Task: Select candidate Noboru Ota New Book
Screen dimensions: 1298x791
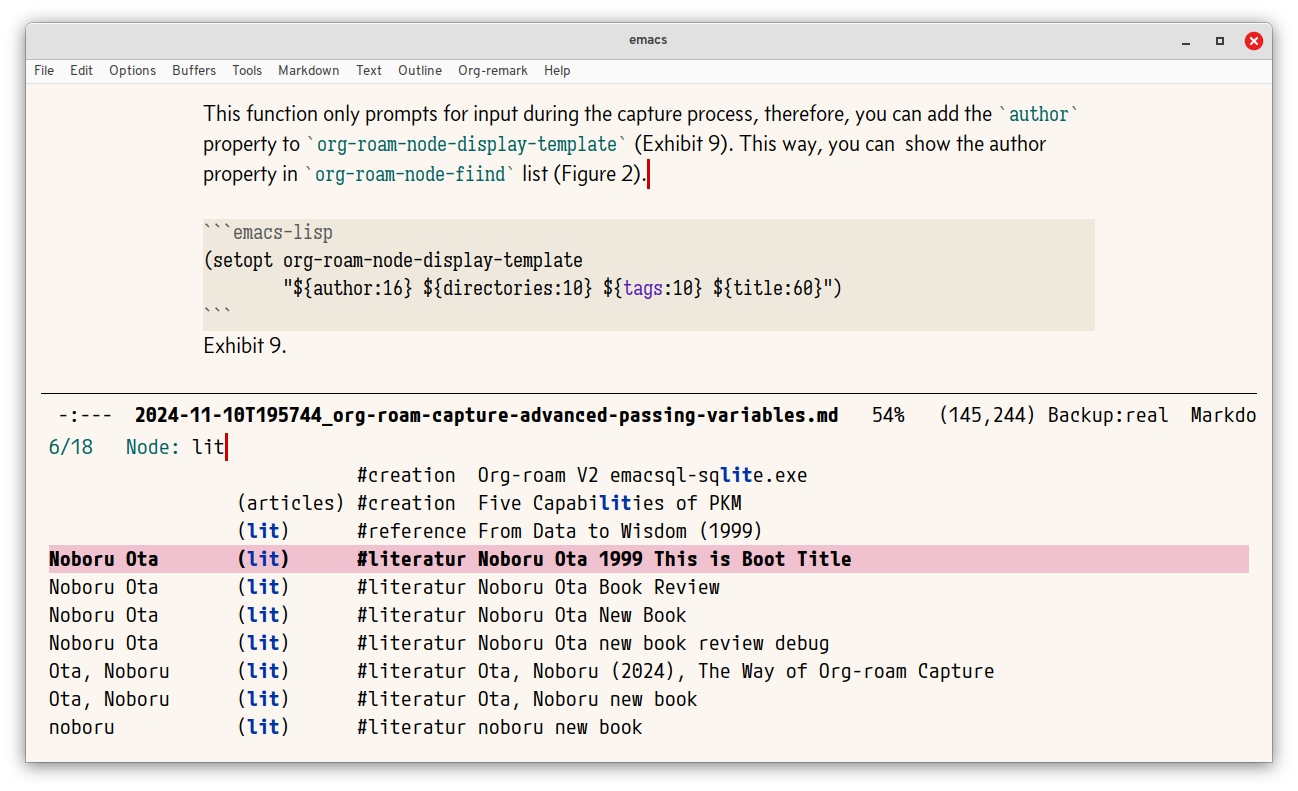Action: pyautogui.click(x=648, y=615)
